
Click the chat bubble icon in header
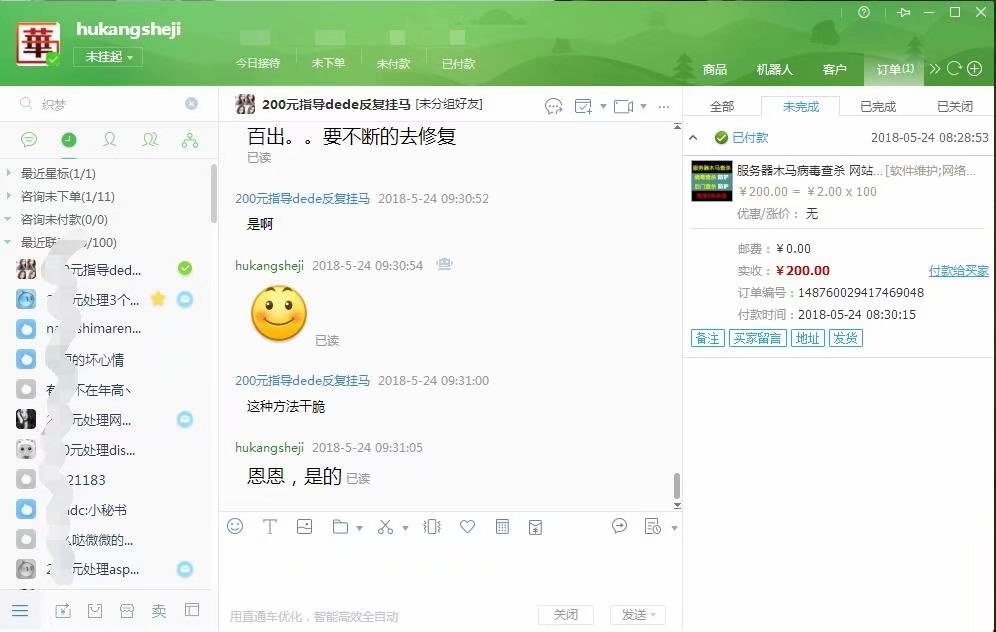pos(554,106)
